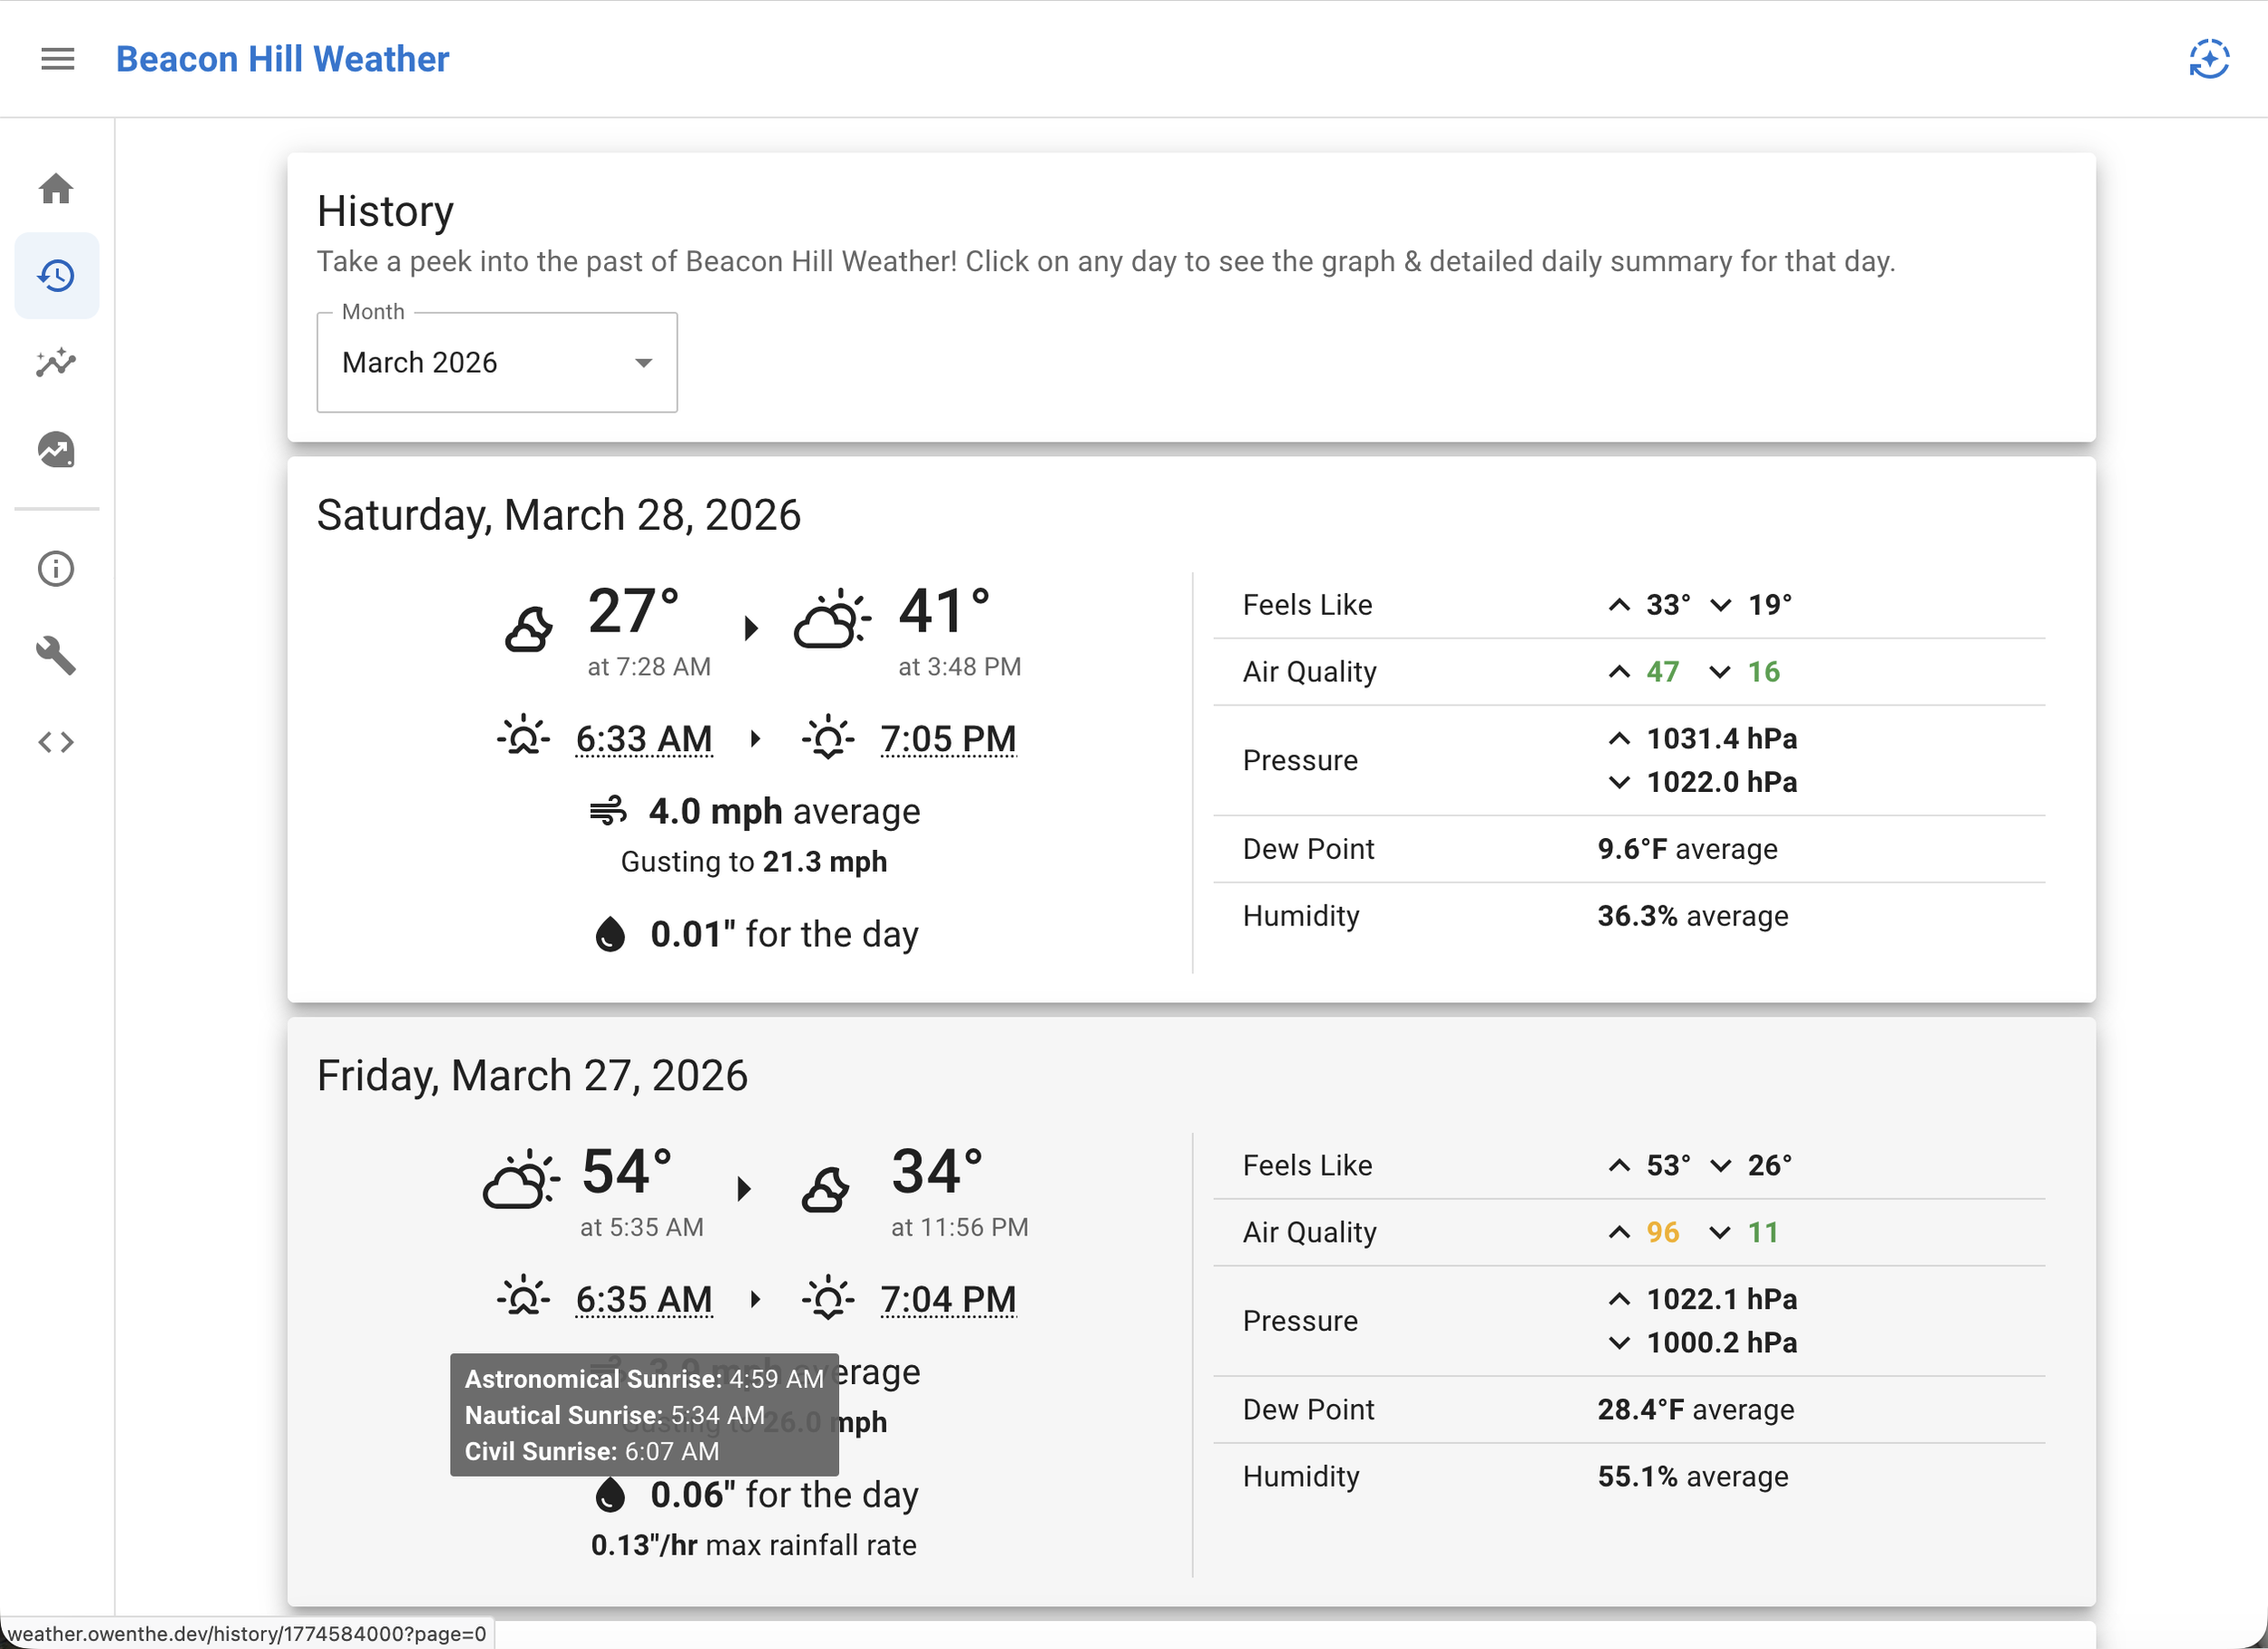Click the wind icon beside 4.0 mph
Image resolution: width=2268 pixels, height=1649 pixels.
[609, 811]
